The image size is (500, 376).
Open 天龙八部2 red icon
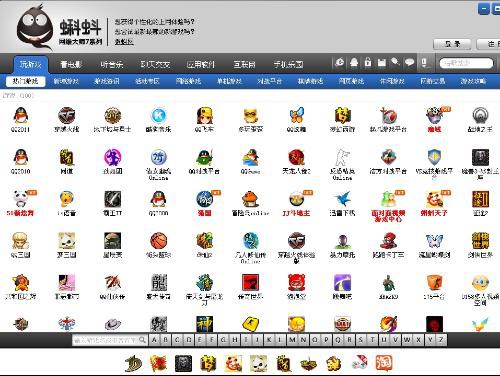(x=296, y=157)
